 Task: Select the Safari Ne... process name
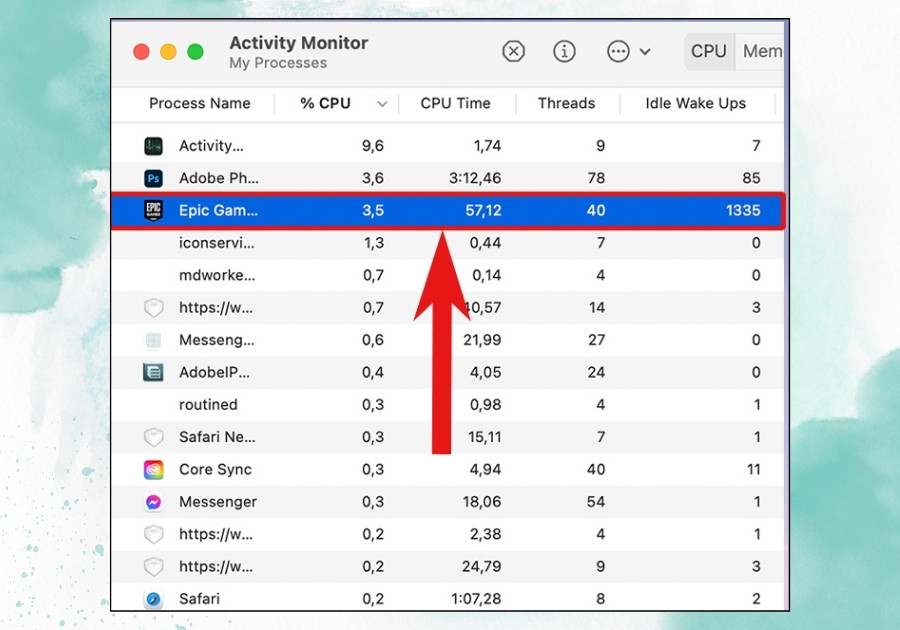(x=217, y=437)
